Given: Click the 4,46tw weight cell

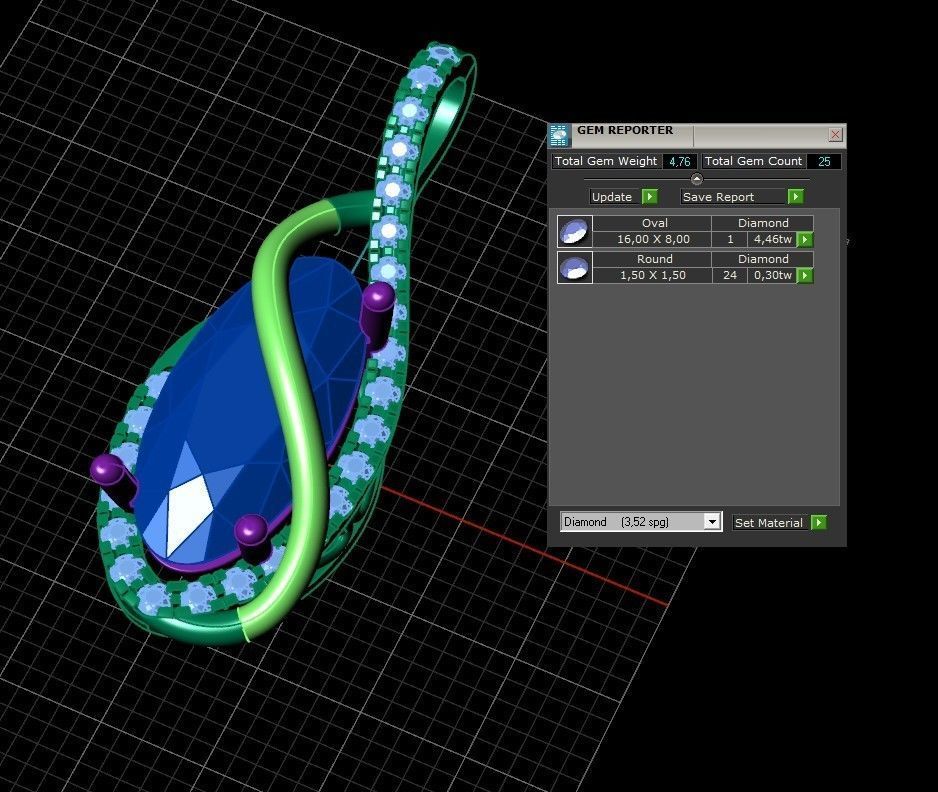Looking at the screenshot, I should point(772,239).
